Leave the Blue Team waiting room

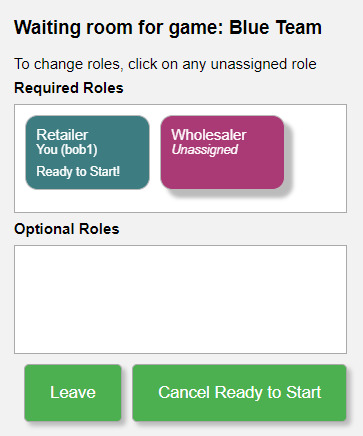tap(73, 392)
